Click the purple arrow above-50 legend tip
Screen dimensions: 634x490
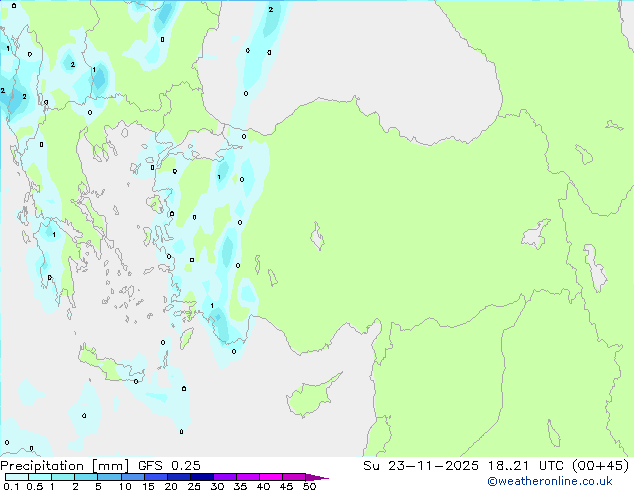coord(317,477)
